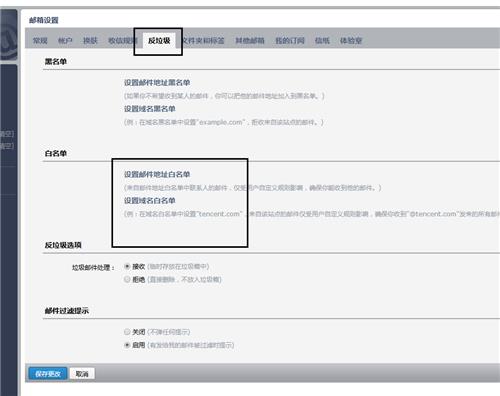Image resolution: width=500 pixels, height=396 pixels.
Task: Click the 白名单 section heading
Action: pos(56,153)
